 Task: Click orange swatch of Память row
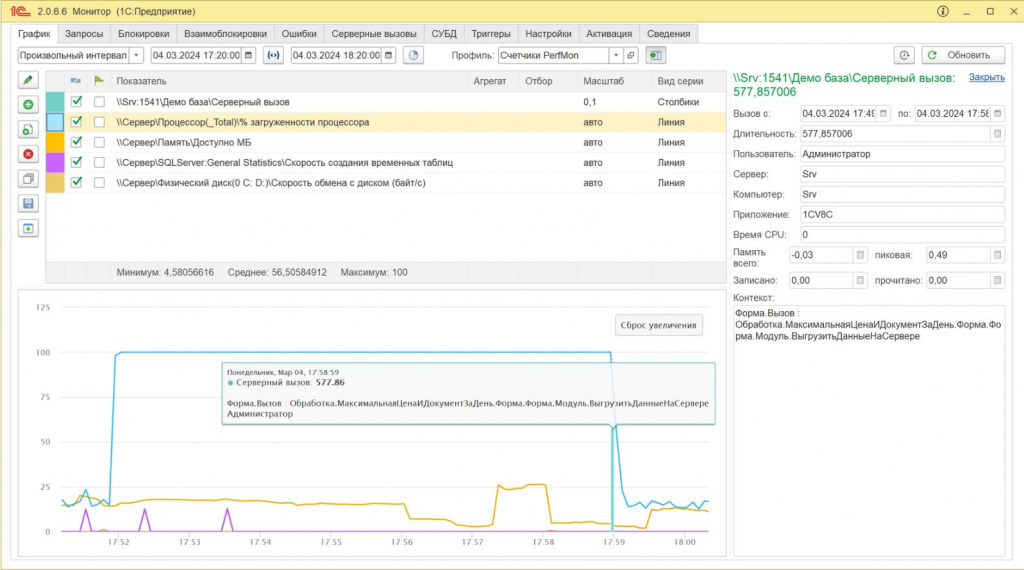coord(55,142)
